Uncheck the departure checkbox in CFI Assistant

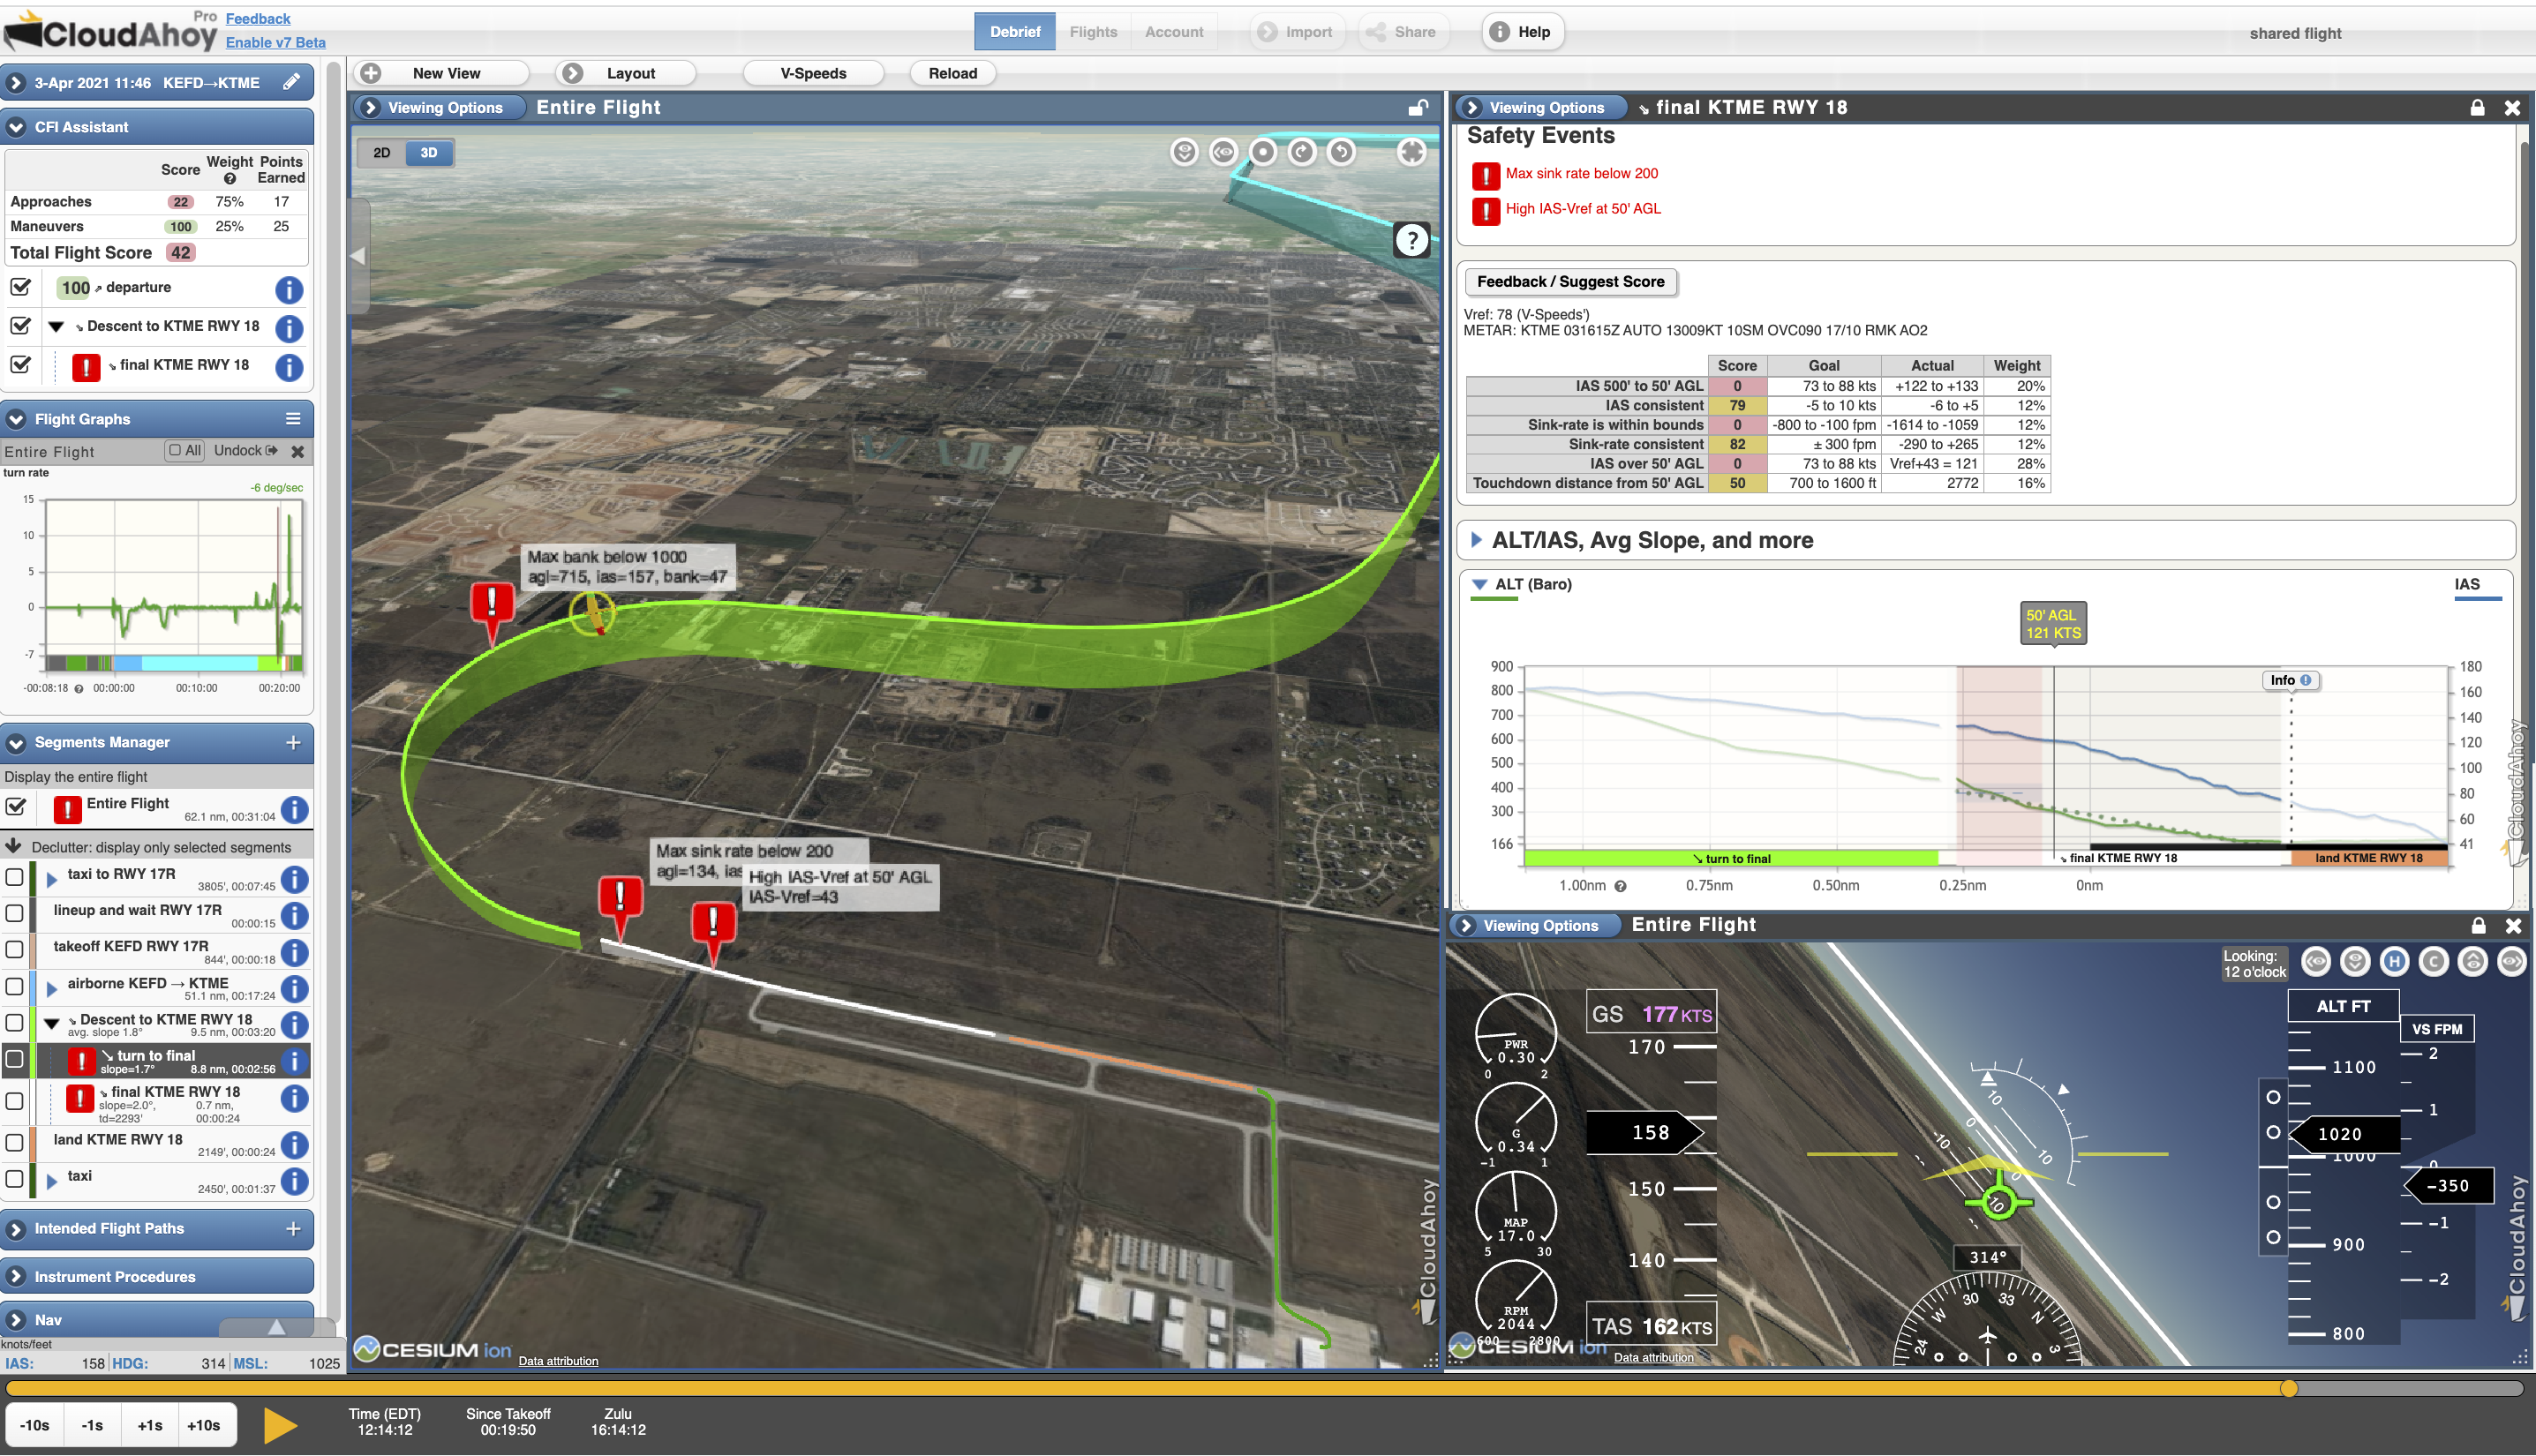[x=20, y=288]
